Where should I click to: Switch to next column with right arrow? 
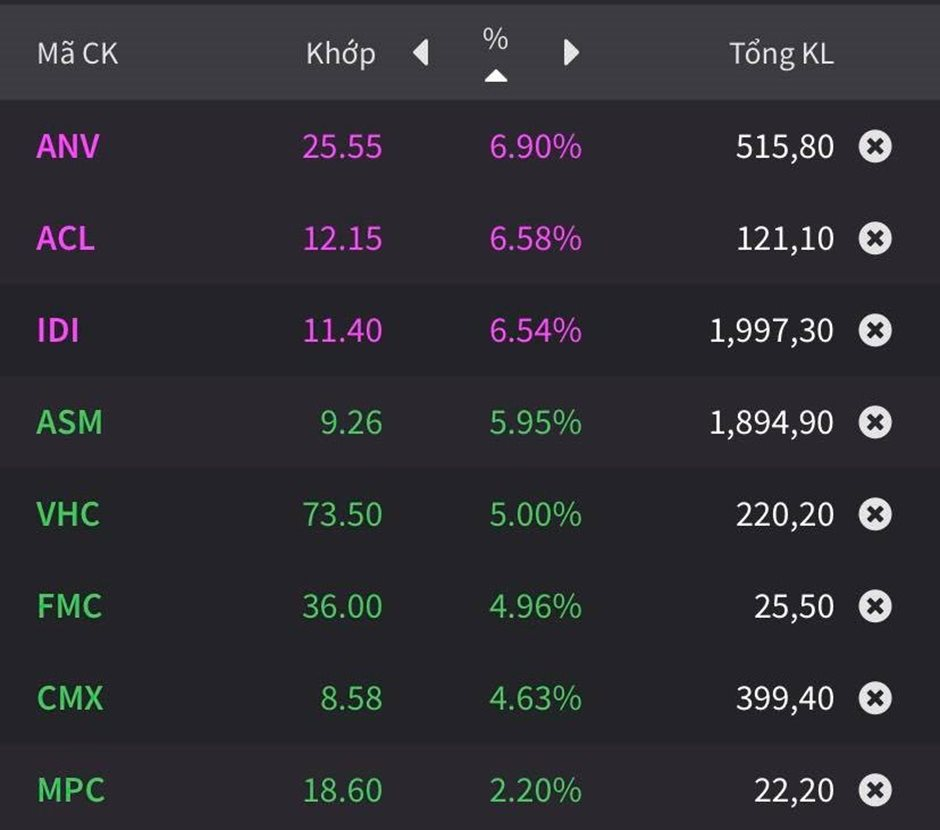[x=571, y=52]
